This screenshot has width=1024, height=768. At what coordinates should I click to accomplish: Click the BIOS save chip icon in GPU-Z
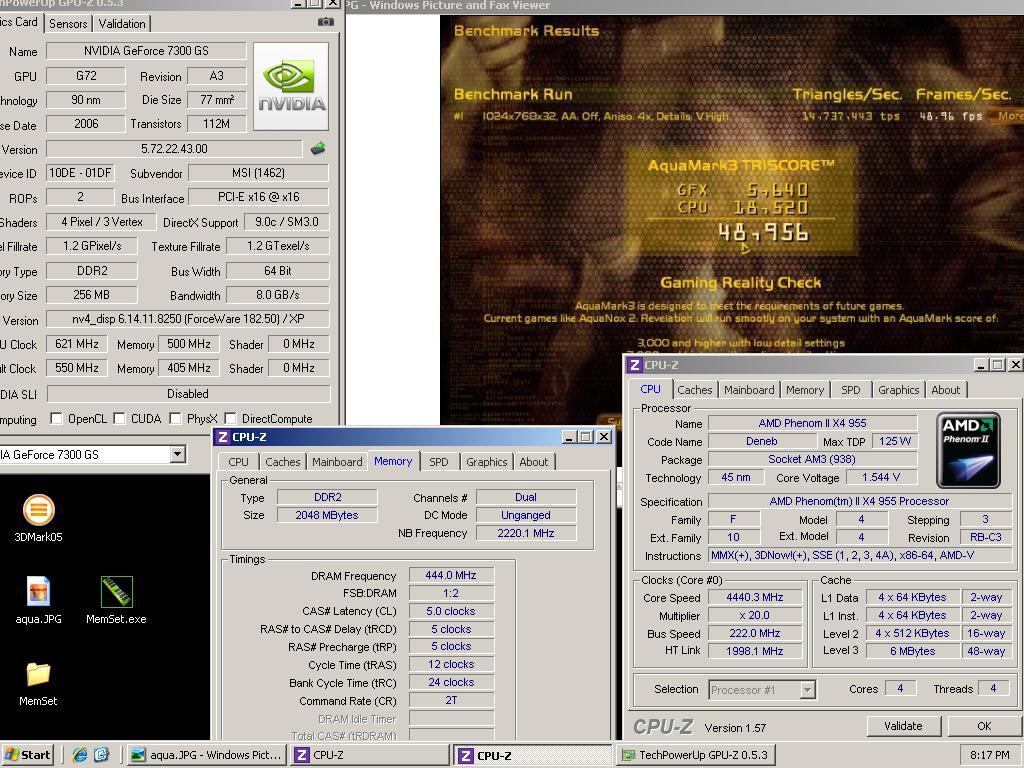coord(318,149)
